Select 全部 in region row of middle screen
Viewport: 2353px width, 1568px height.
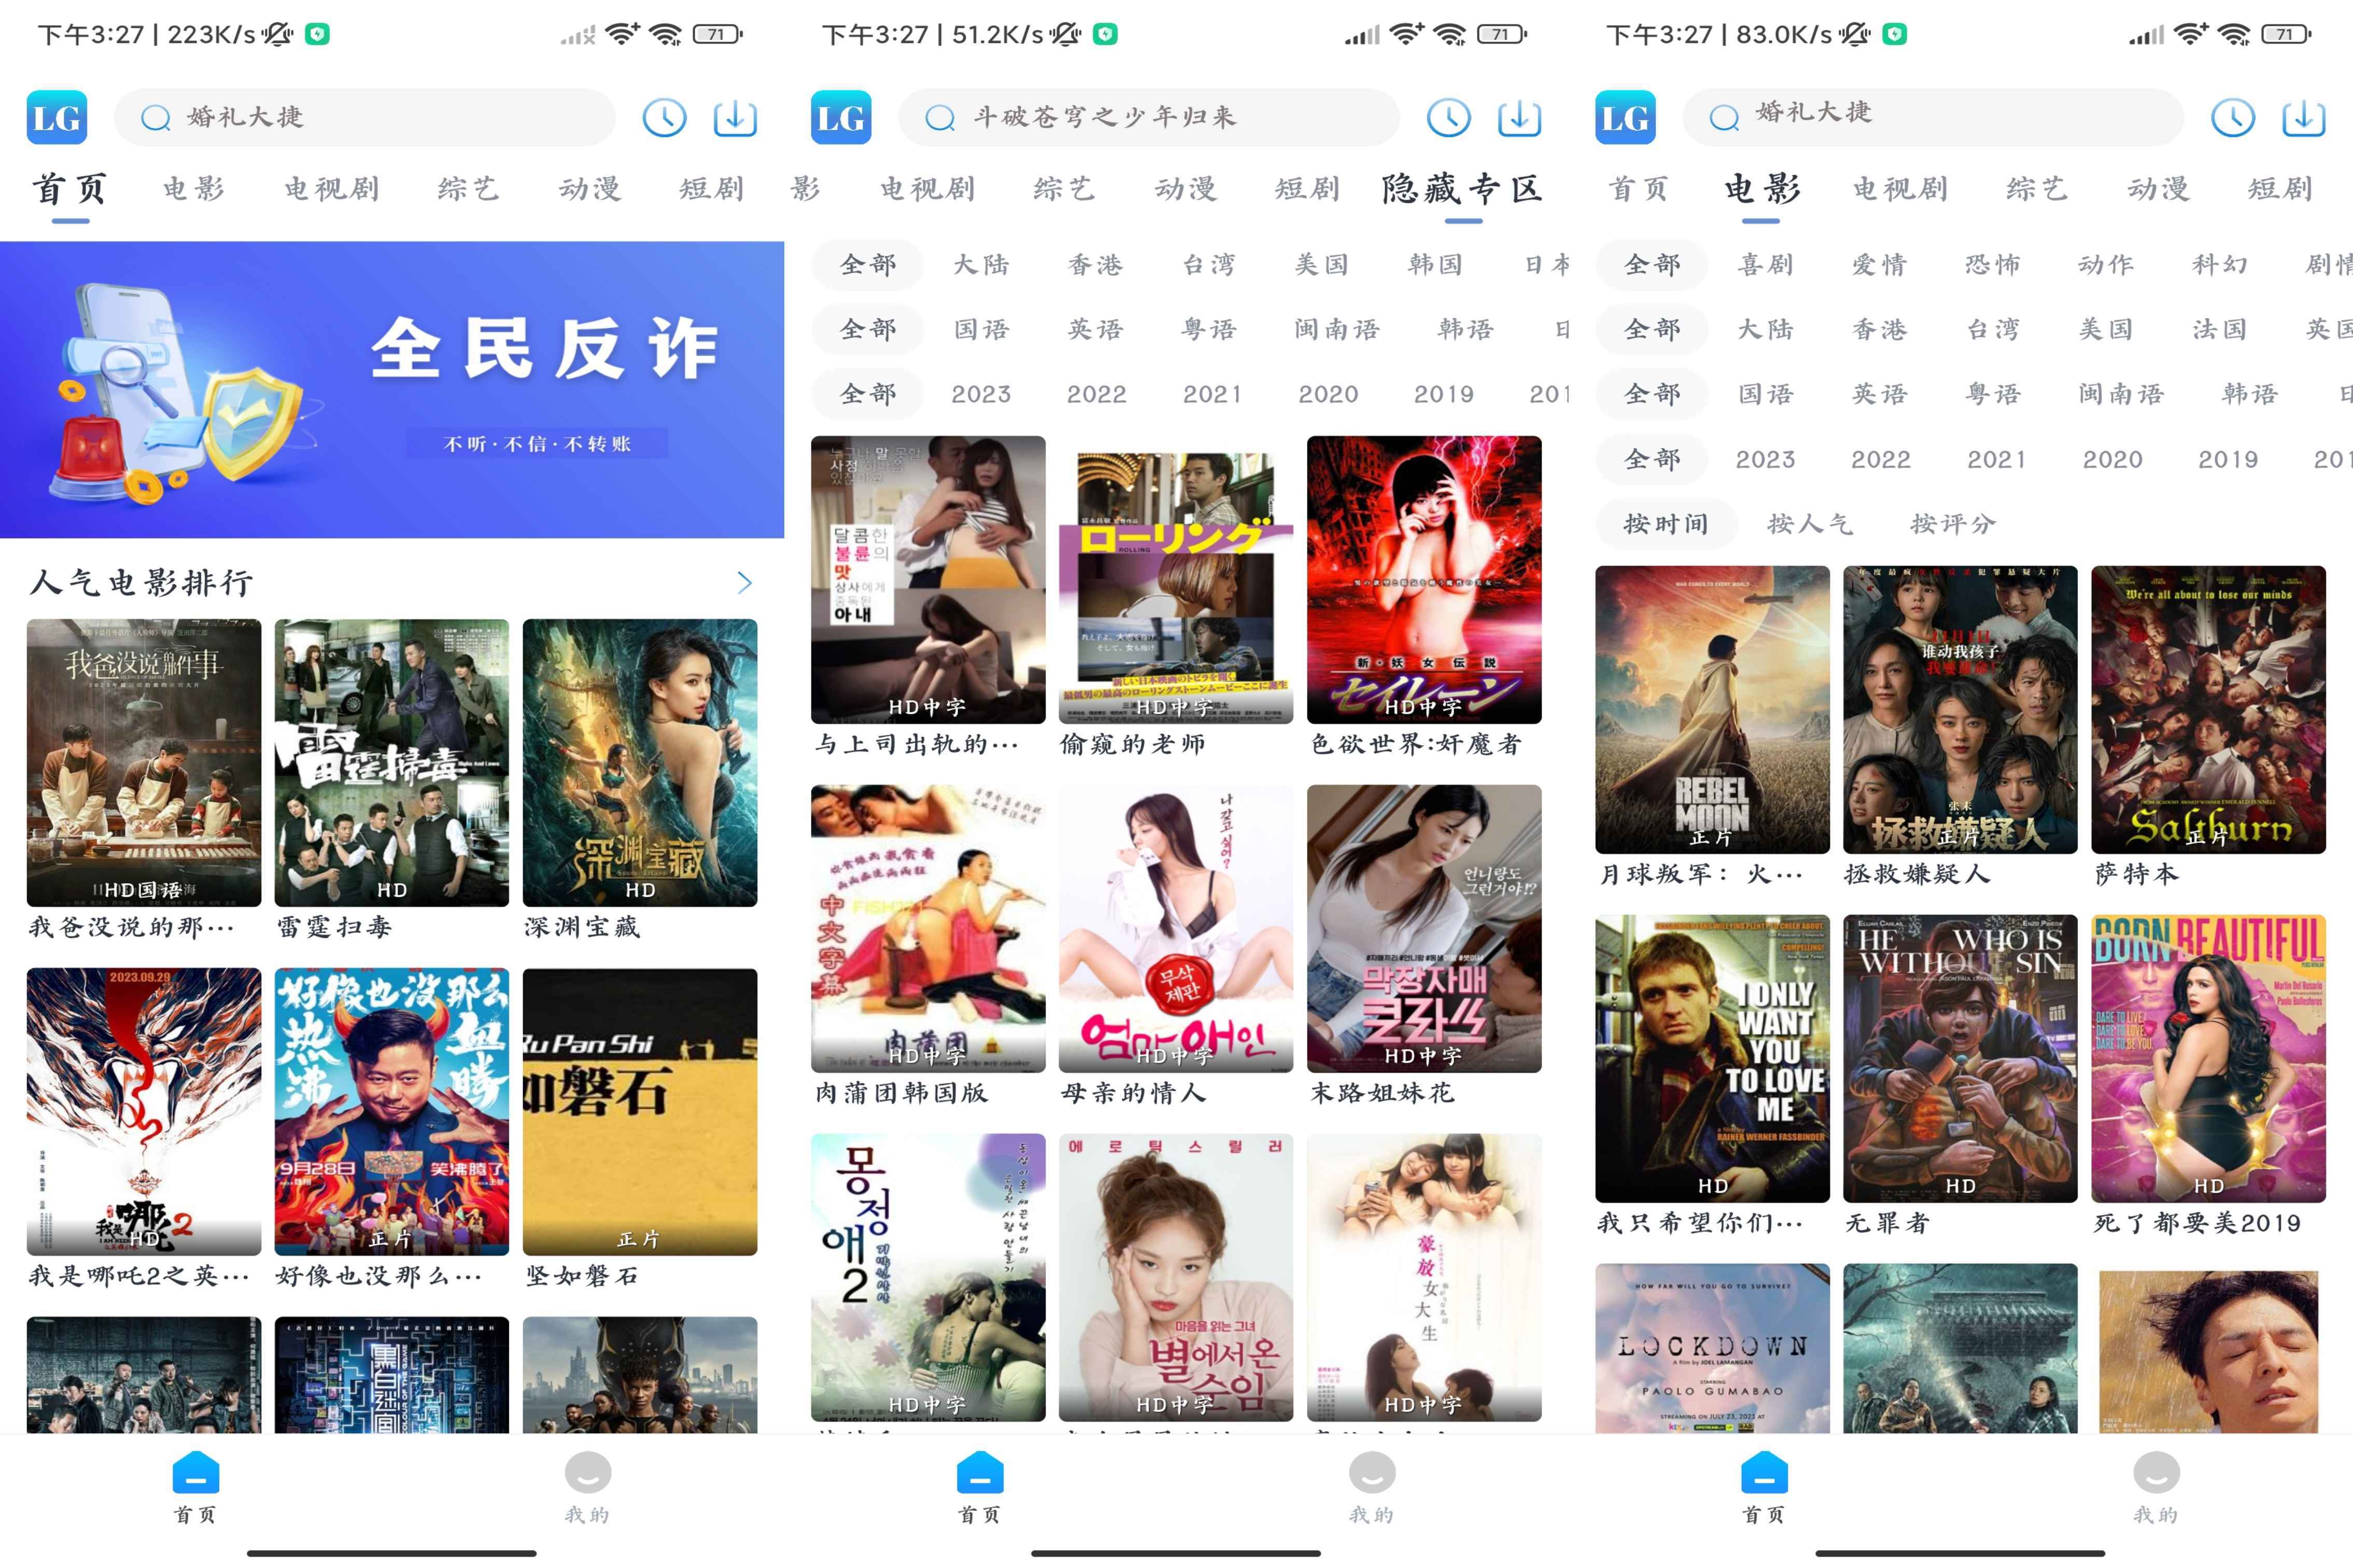tap(868, 265)
